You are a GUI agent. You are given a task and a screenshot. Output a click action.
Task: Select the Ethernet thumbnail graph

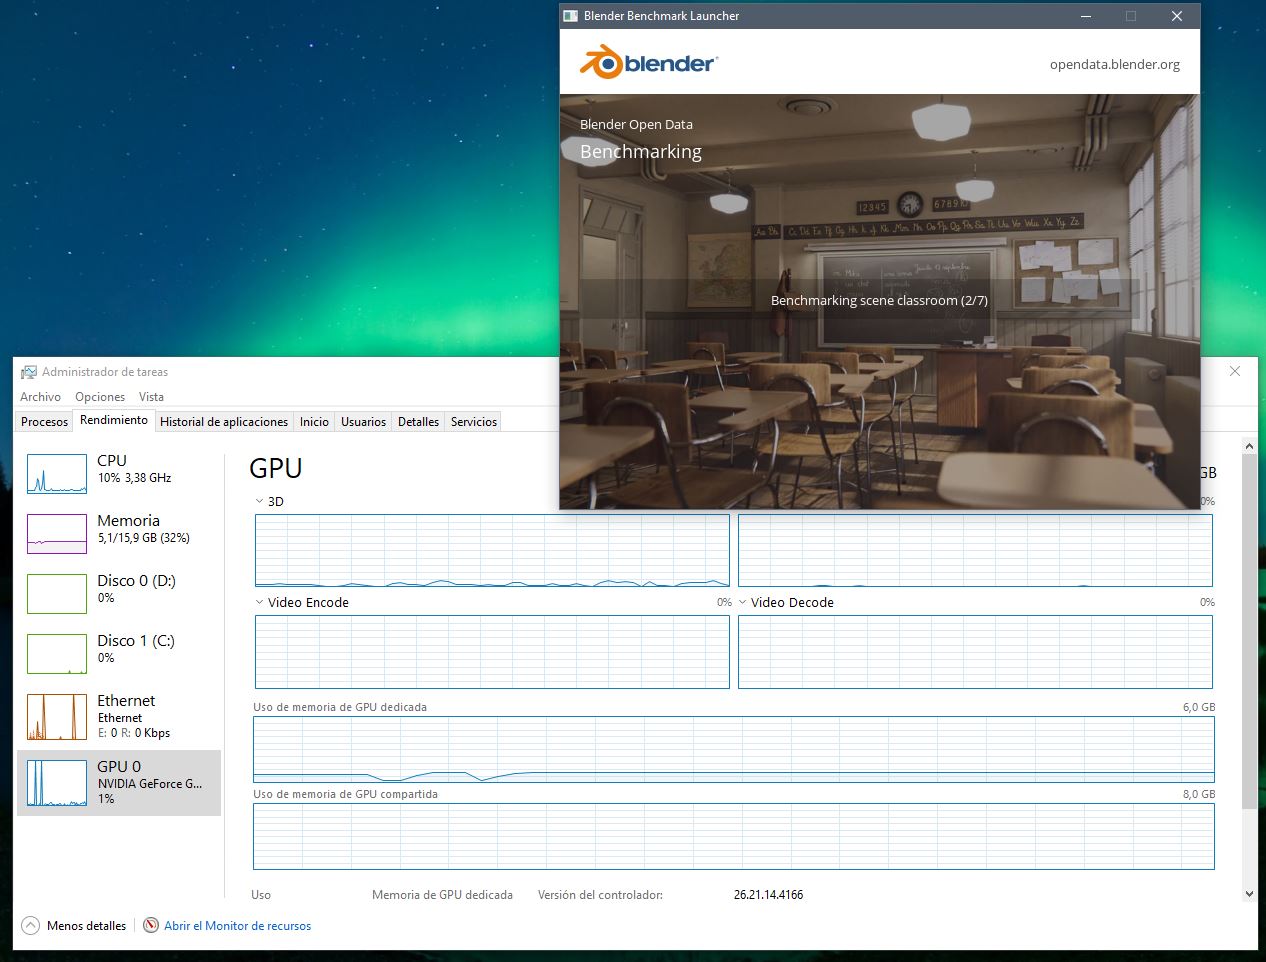[x=57, y=717]
